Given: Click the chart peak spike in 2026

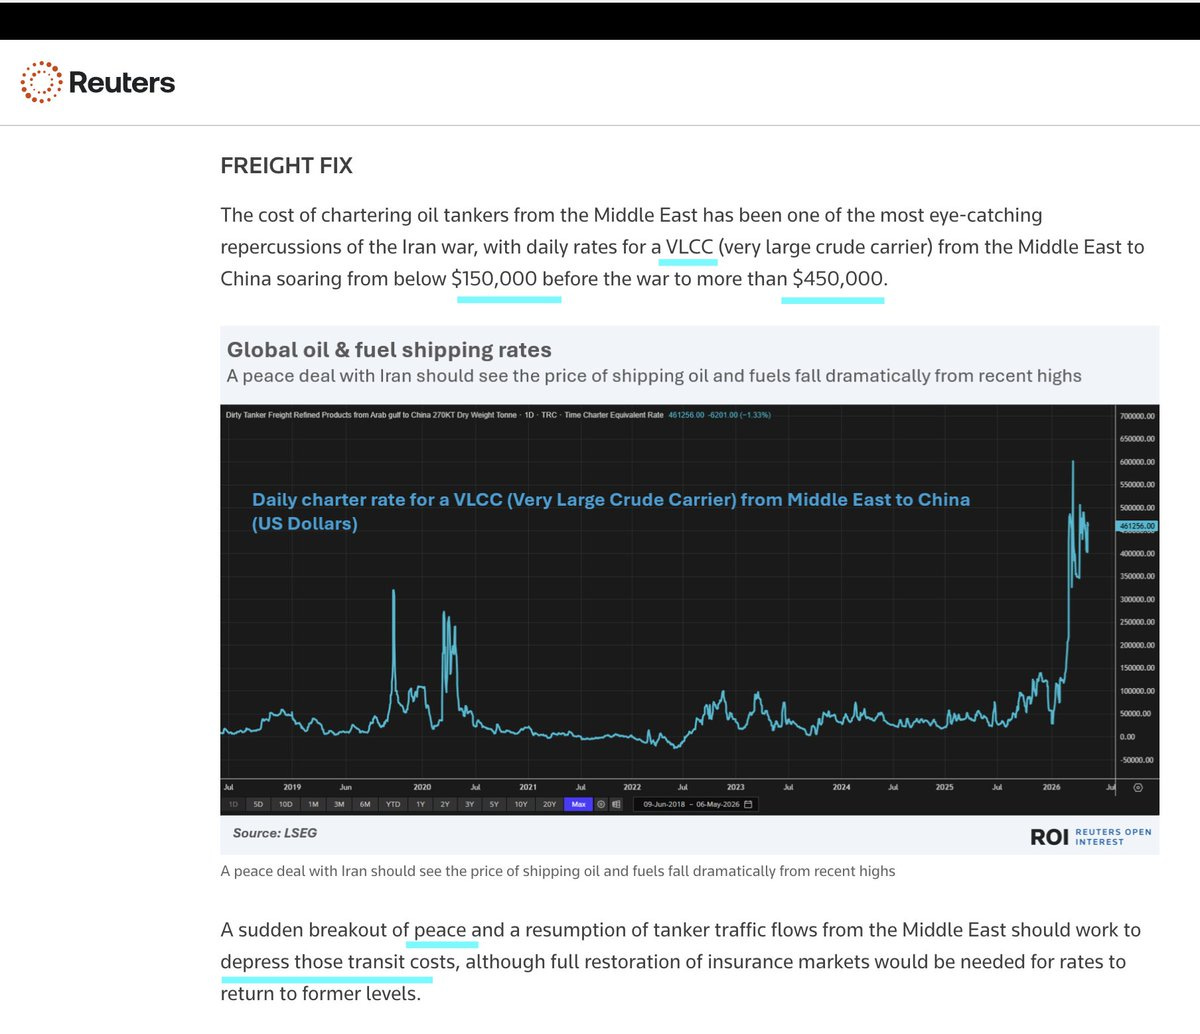Looking at the screenshot, I should [x=1073, y=464].
